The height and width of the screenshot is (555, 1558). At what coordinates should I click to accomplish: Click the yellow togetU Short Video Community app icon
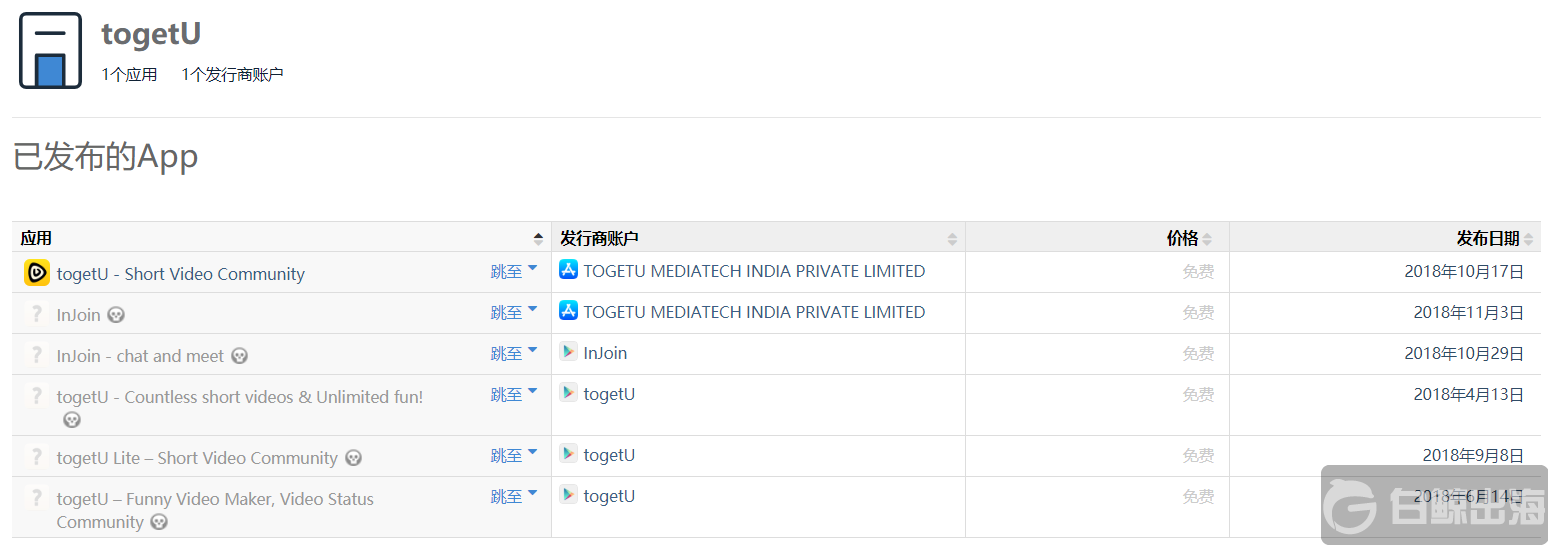pyautogui.click(x=37, y=273)
